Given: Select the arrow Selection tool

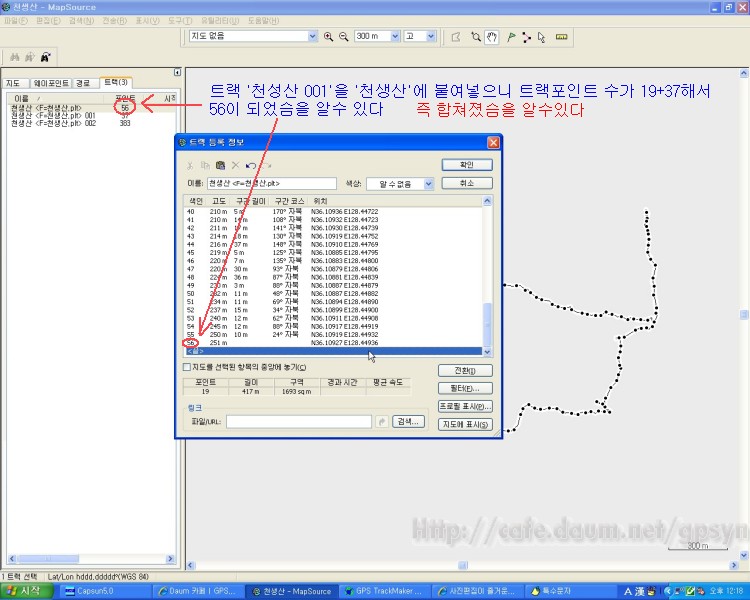Looking at the screenshot, I should click(x=541, y=37).
